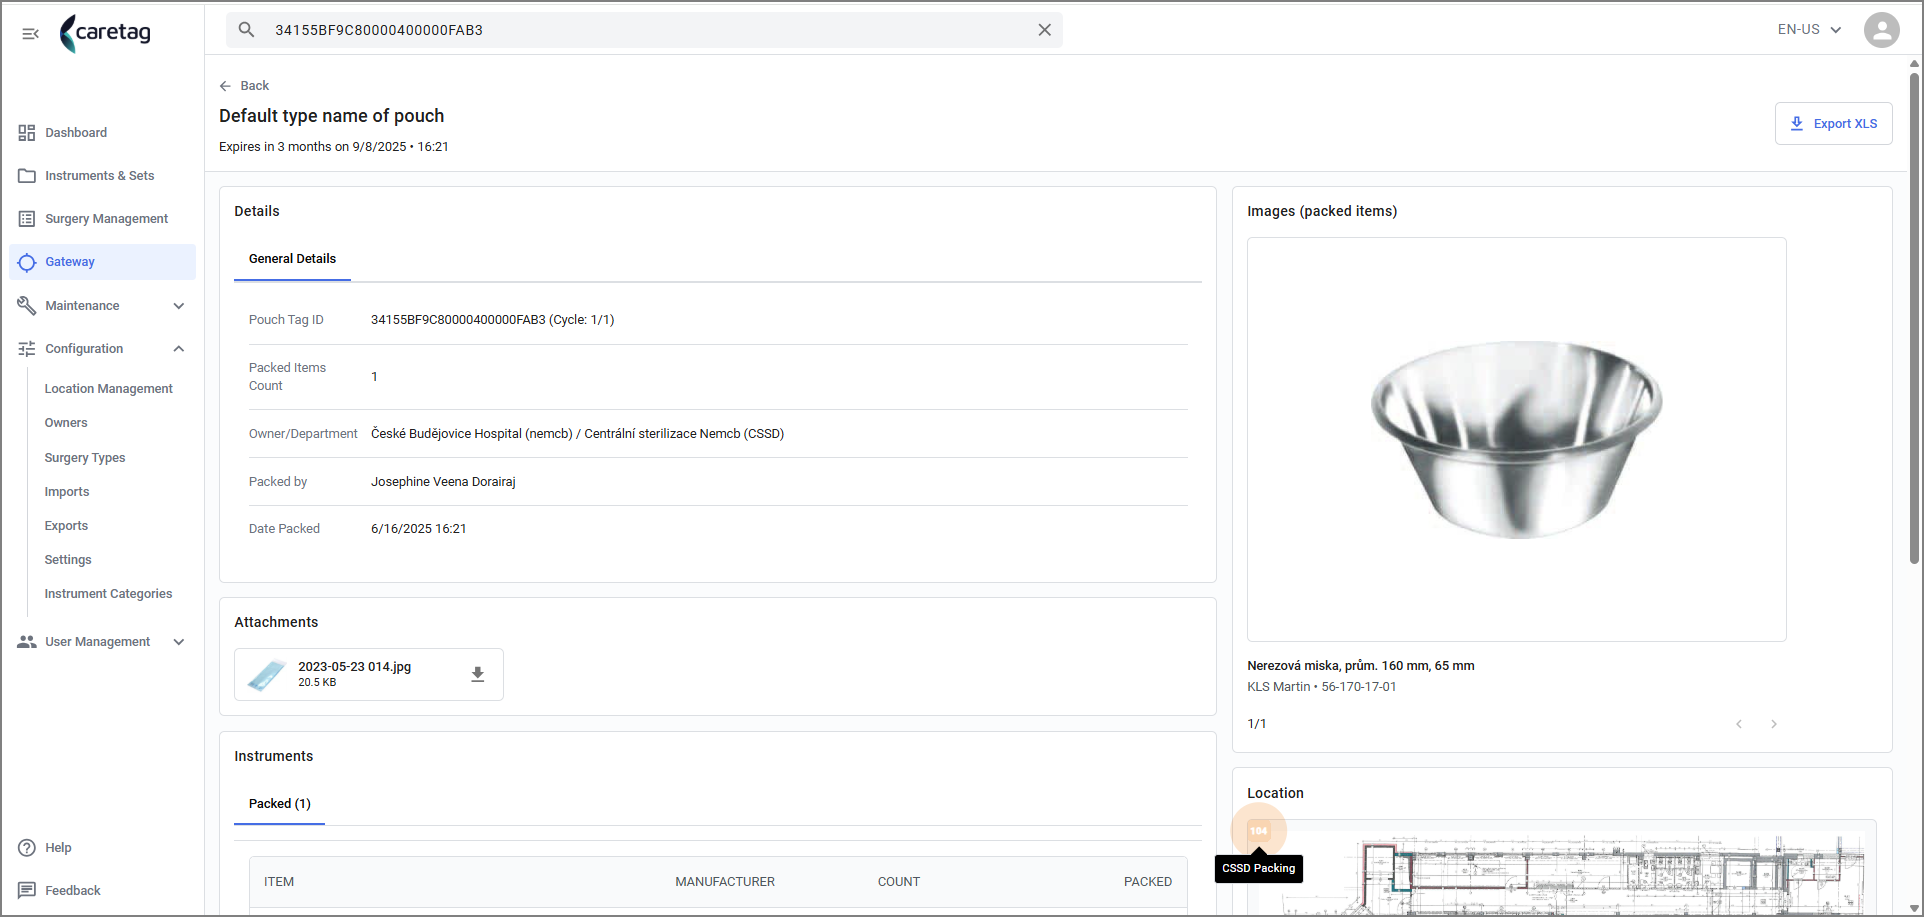Select the Packed (1) tab
The height and width of the screenshot is (917, 1924).
pos(279,804)
